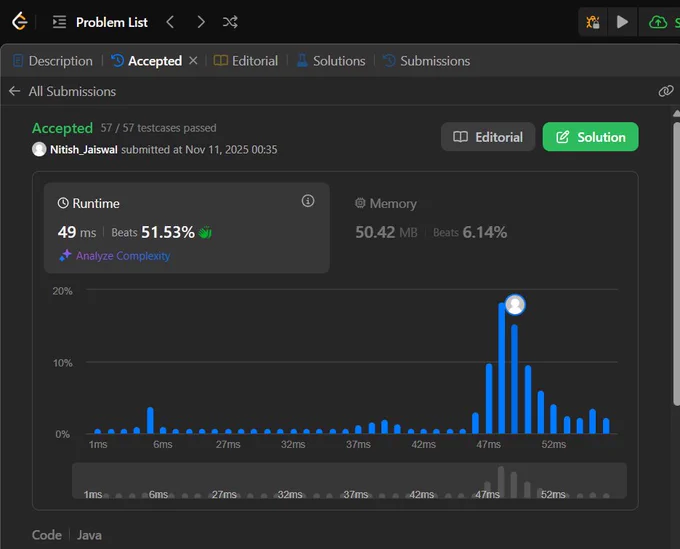Click the Editorial button near Solution
Image resolution: width=680 pixels, height=549 pixels.
pyautogui.click(x=488, y=137)
